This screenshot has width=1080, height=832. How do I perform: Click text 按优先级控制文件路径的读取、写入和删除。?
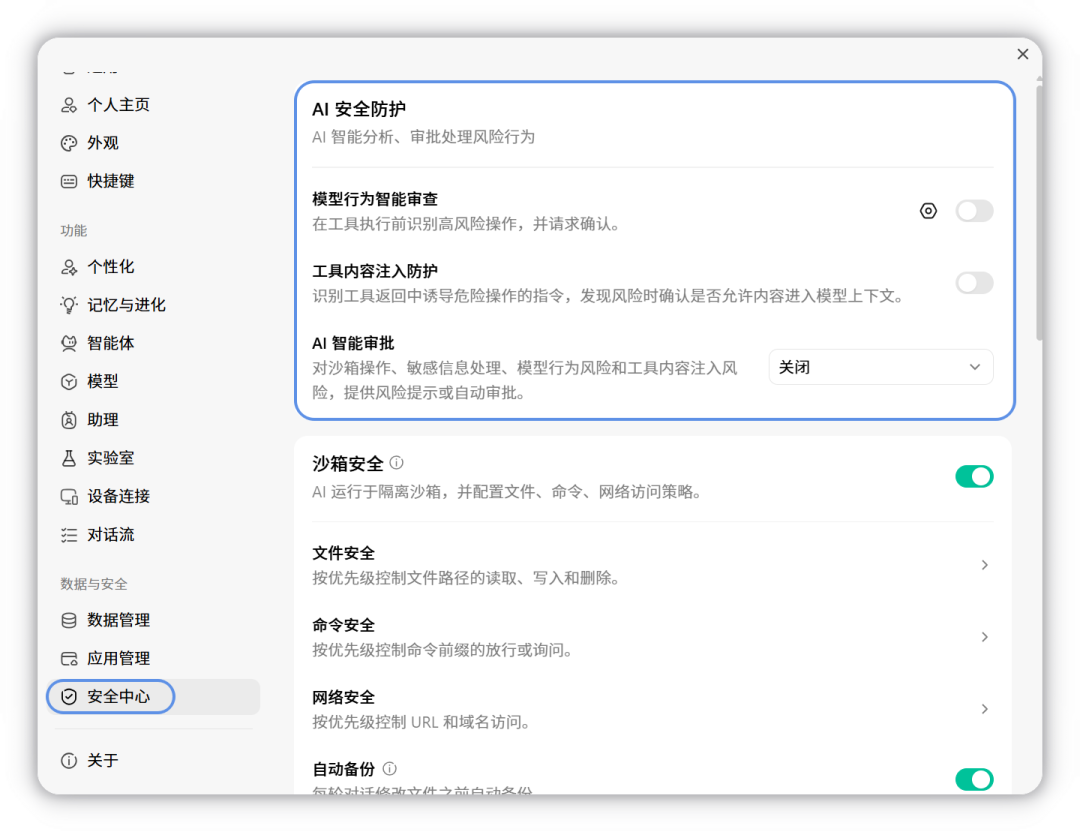[466, 578]
